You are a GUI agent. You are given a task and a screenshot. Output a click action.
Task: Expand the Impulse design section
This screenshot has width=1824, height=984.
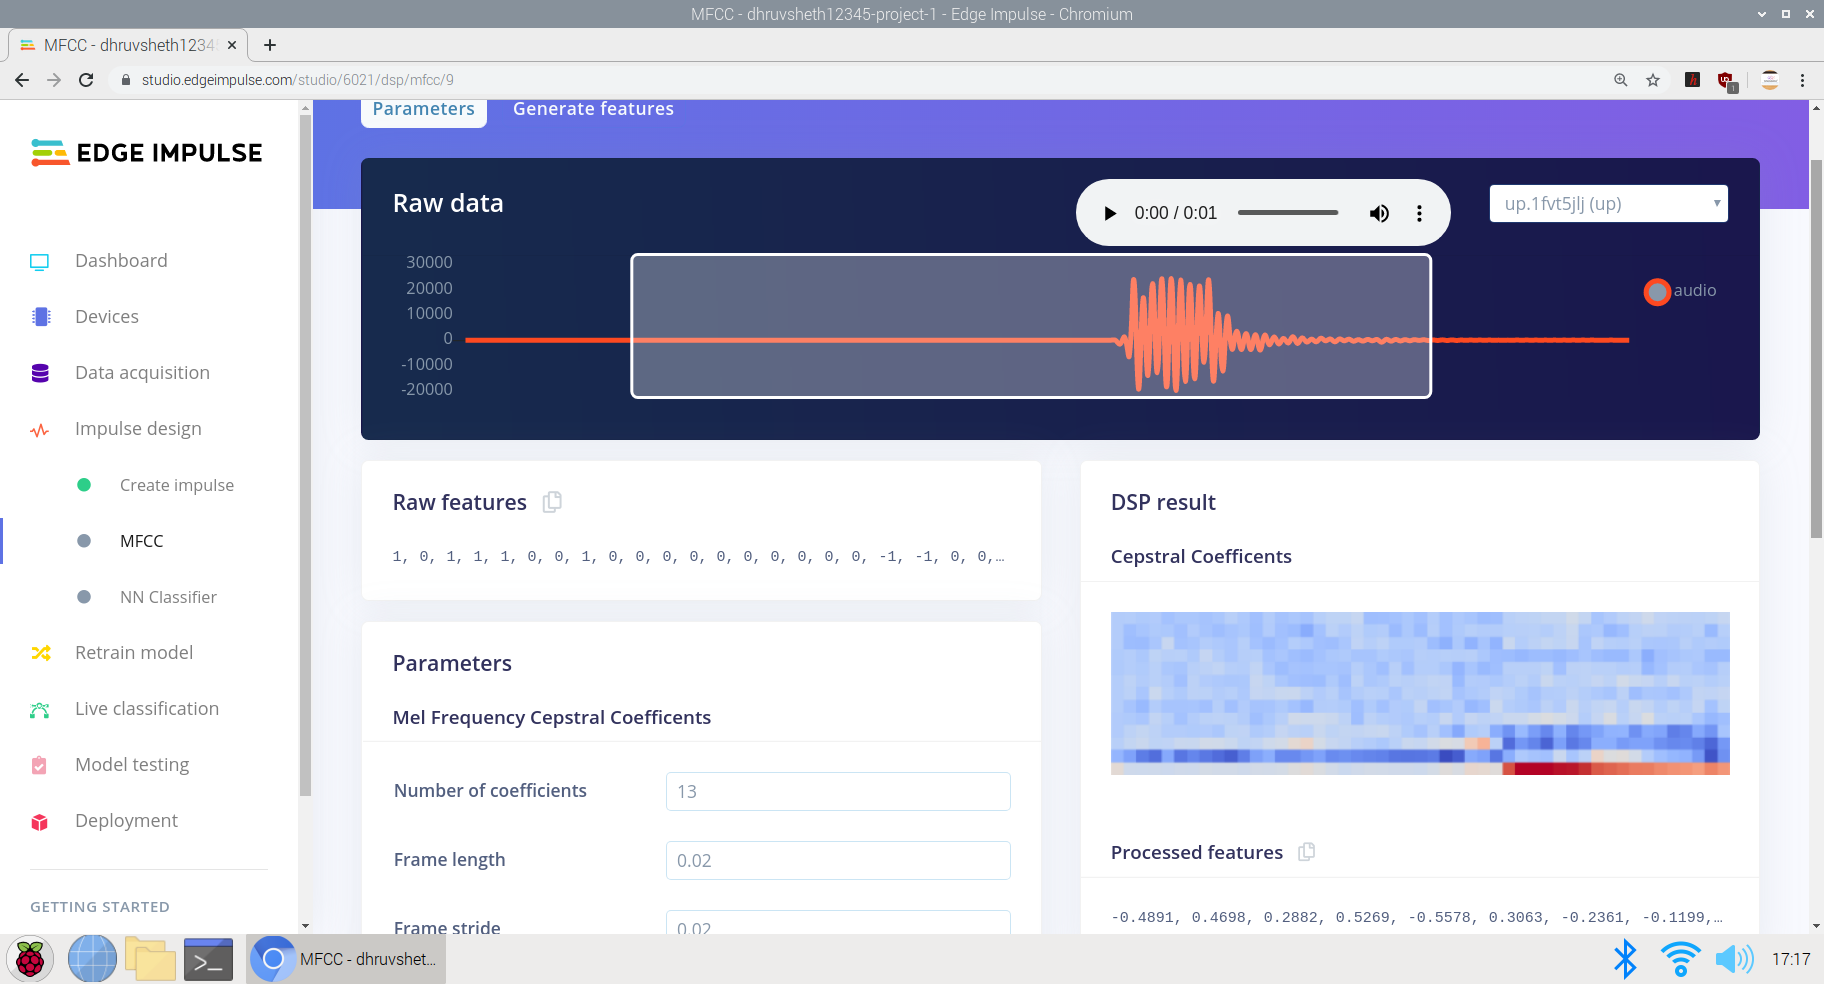point(138,429)
